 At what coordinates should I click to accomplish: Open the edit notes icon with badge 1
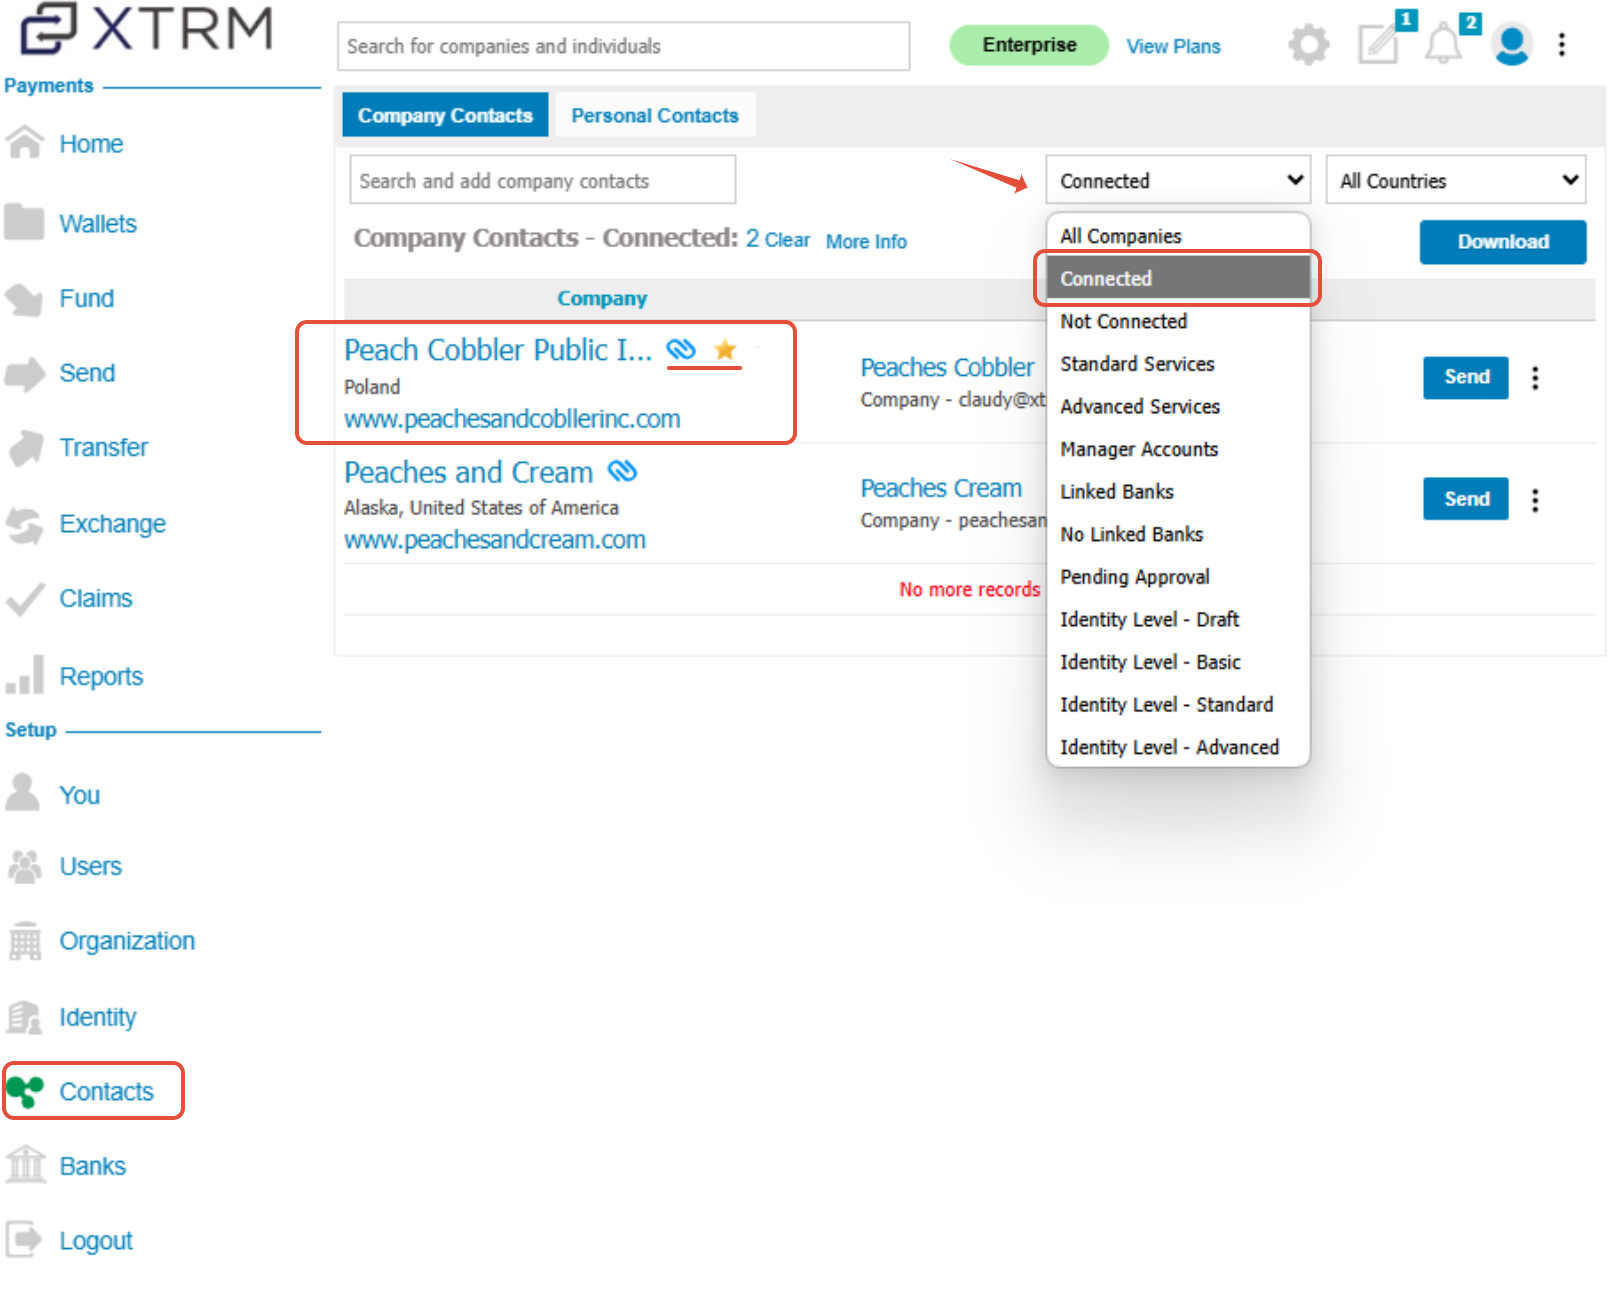coord(1380,44)
